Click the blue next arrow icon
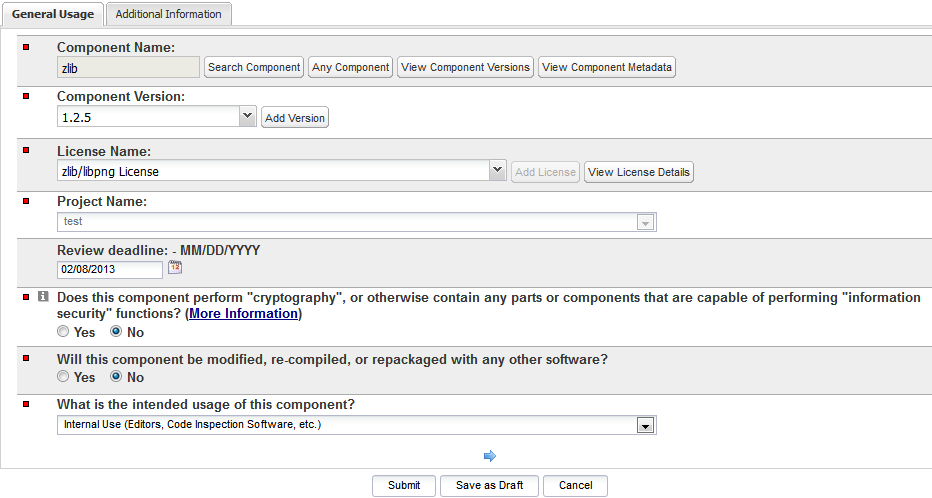 click(490, 456)
